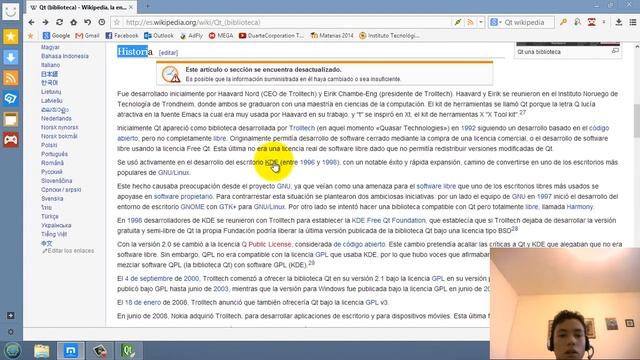Open the Facebook bookmark
Viewport: 640px width, 360px height.
pos(122,36)
